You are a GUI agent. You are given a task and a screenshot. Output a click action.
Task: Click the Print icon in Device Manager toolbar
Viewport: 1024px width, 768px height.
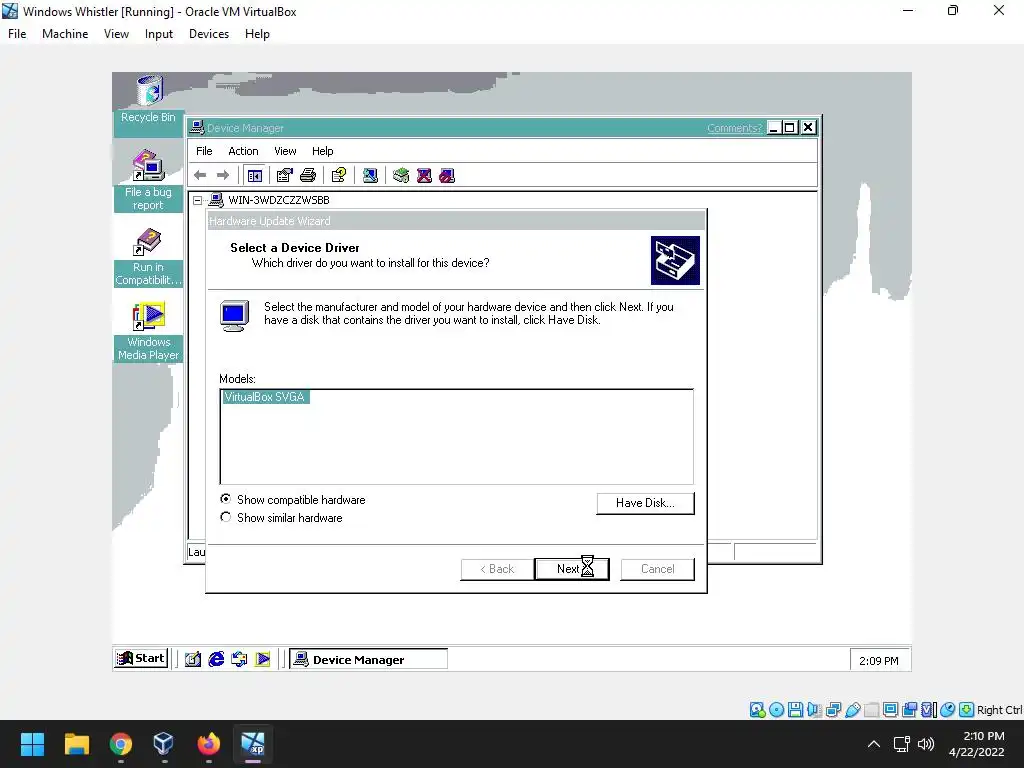click(308, 176)
